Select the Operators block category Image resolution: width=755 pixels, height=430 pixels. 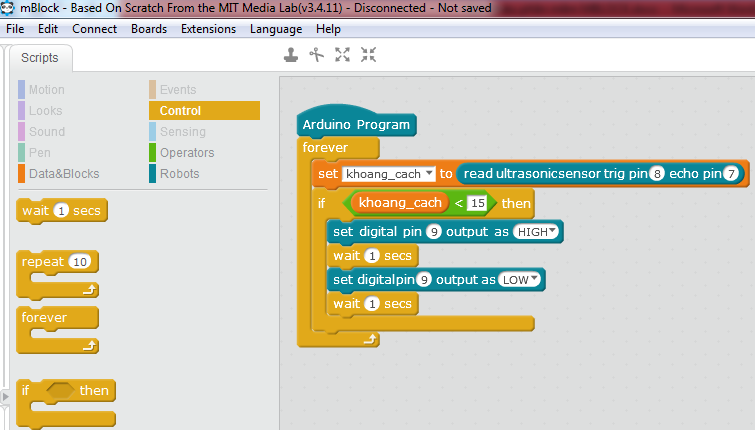click(187, 153)
